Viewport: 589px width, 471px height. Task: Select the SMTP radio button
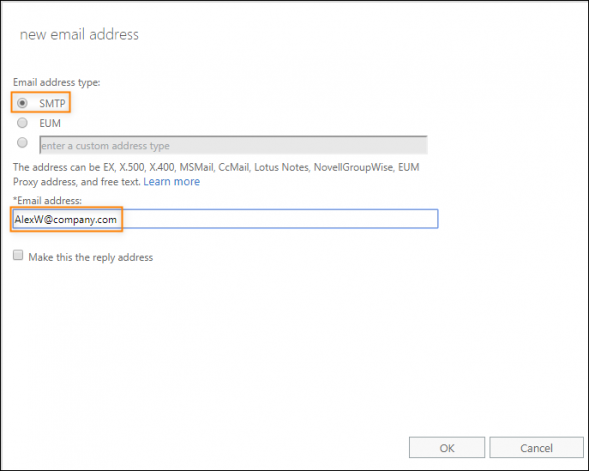coord(22,103)
